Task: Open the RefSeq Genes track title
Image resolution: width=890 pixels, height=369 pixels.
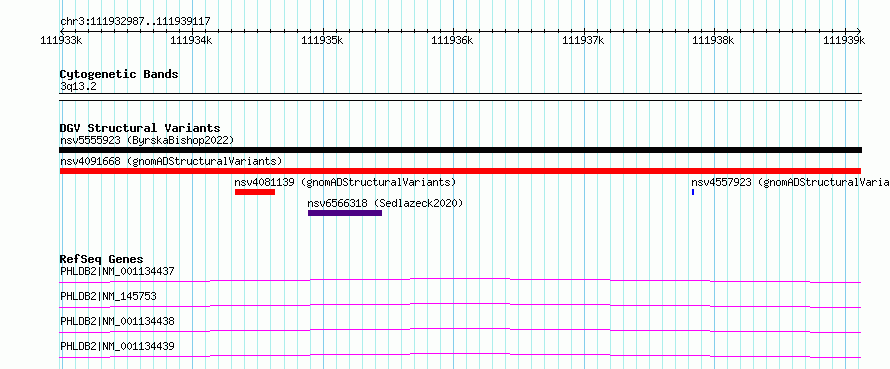Action: (101, 259)
